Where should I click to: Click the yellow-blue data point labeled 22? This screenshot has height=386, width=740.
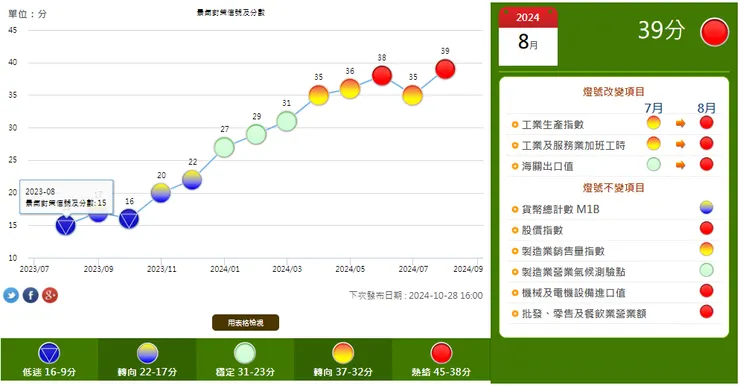tap(192, 180)
